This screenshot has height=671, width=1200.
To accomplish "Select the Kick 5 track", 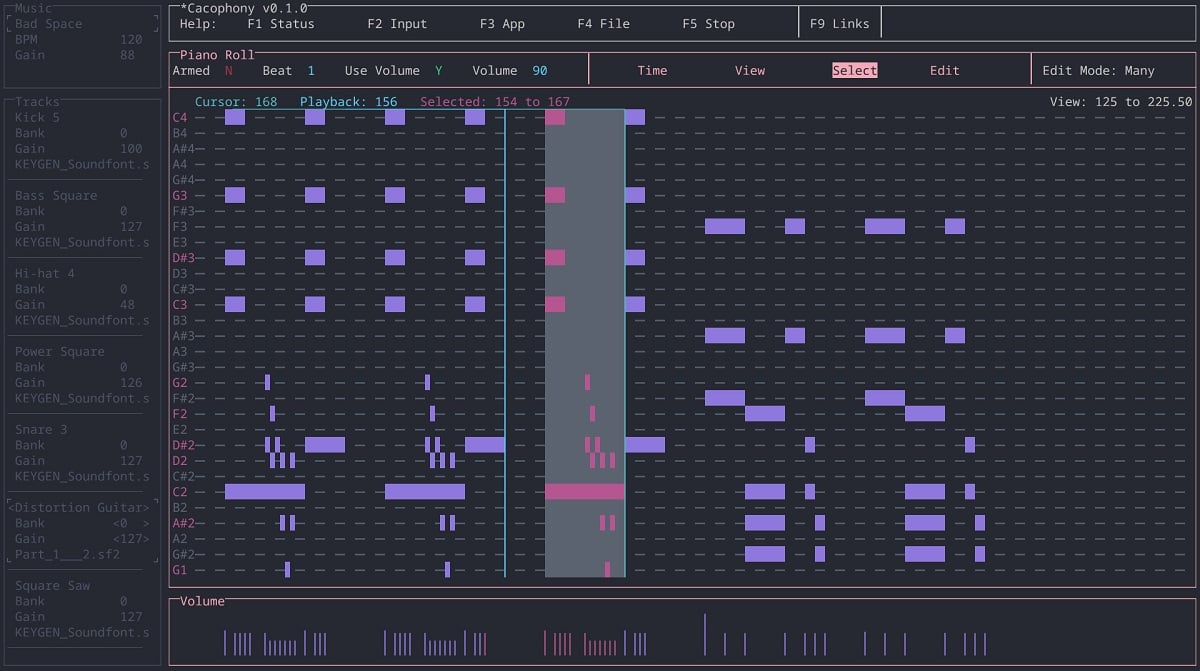I will tap(38, 118).
